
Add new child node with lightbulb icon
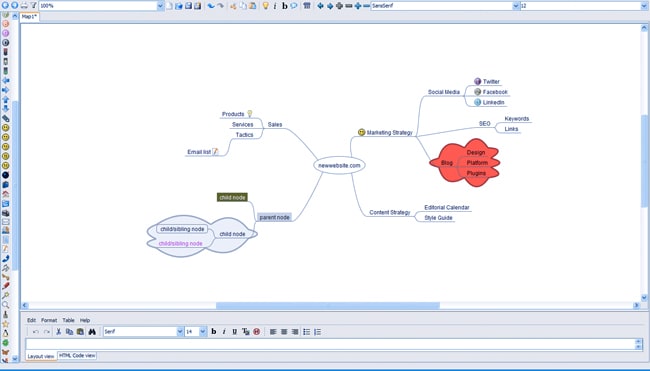pos(266,6)
